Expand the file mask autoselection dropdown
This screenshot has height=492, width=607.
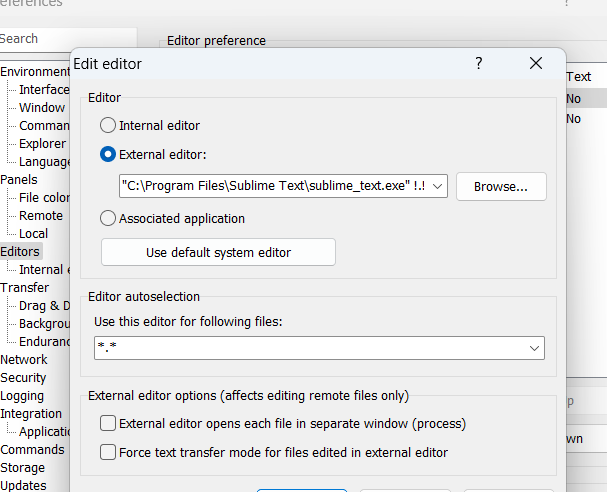[533, 348]
